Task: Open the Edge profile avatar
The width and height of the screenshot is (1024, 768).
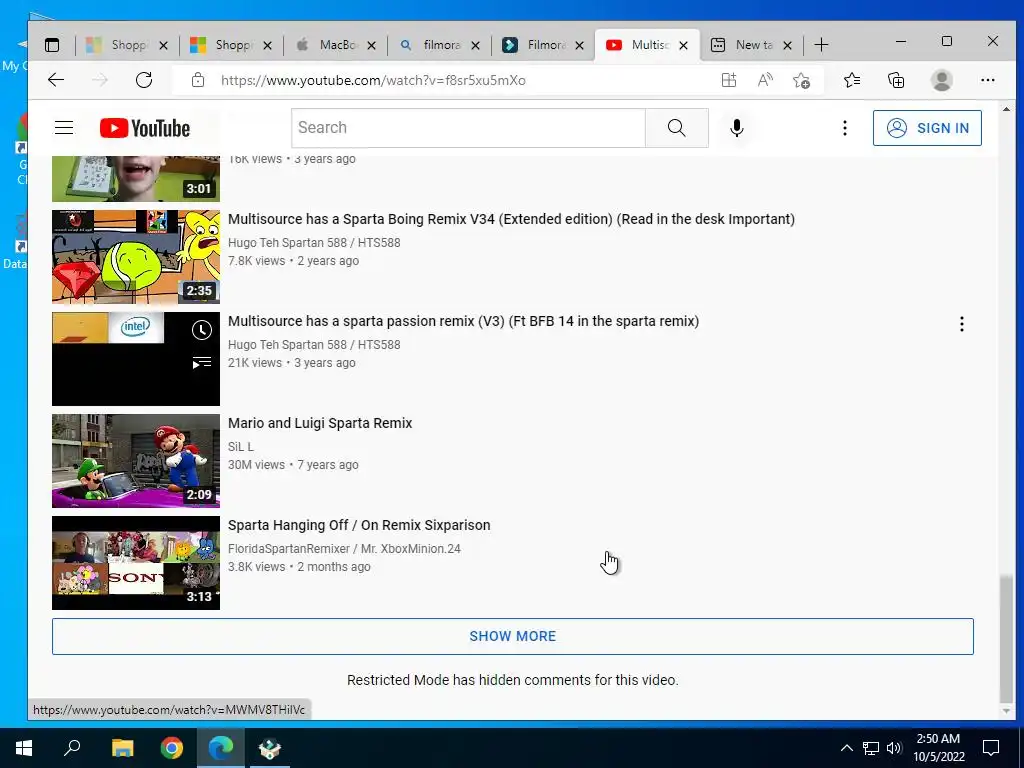Action: [941, 80]
